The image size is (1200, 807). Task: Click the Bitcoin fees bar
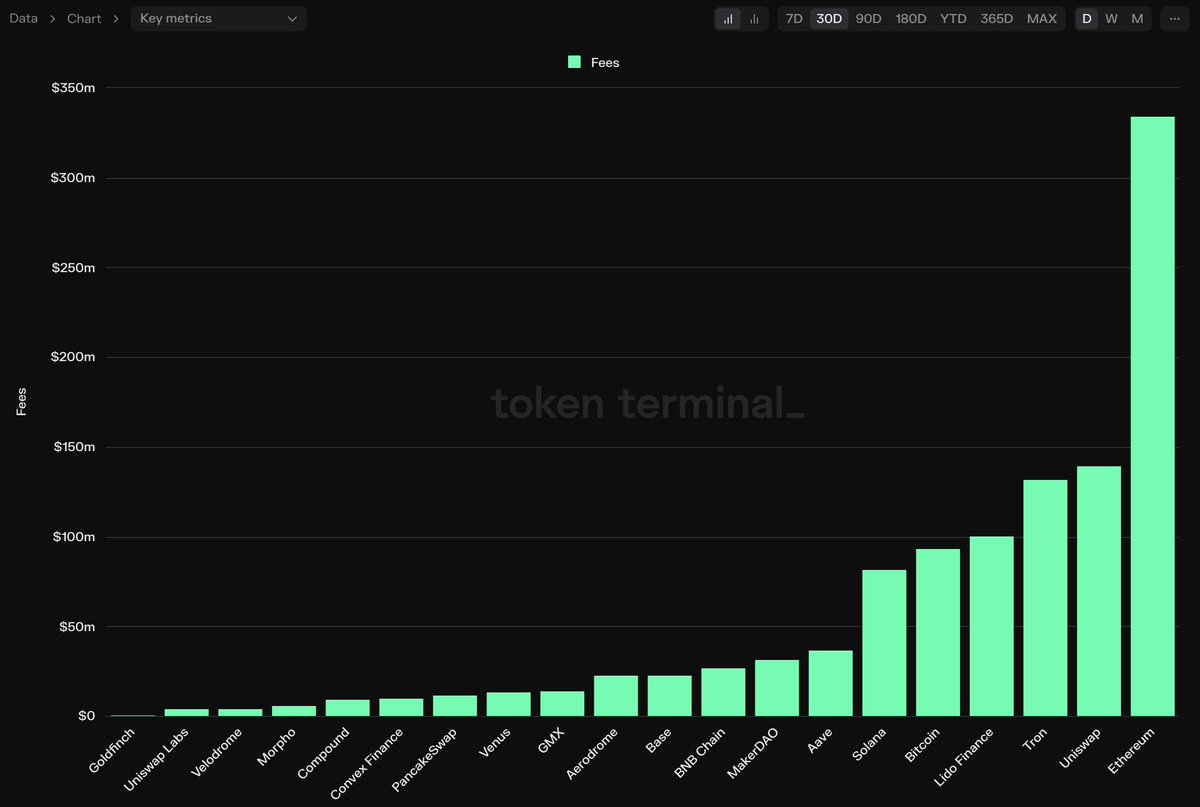[938, 630]
